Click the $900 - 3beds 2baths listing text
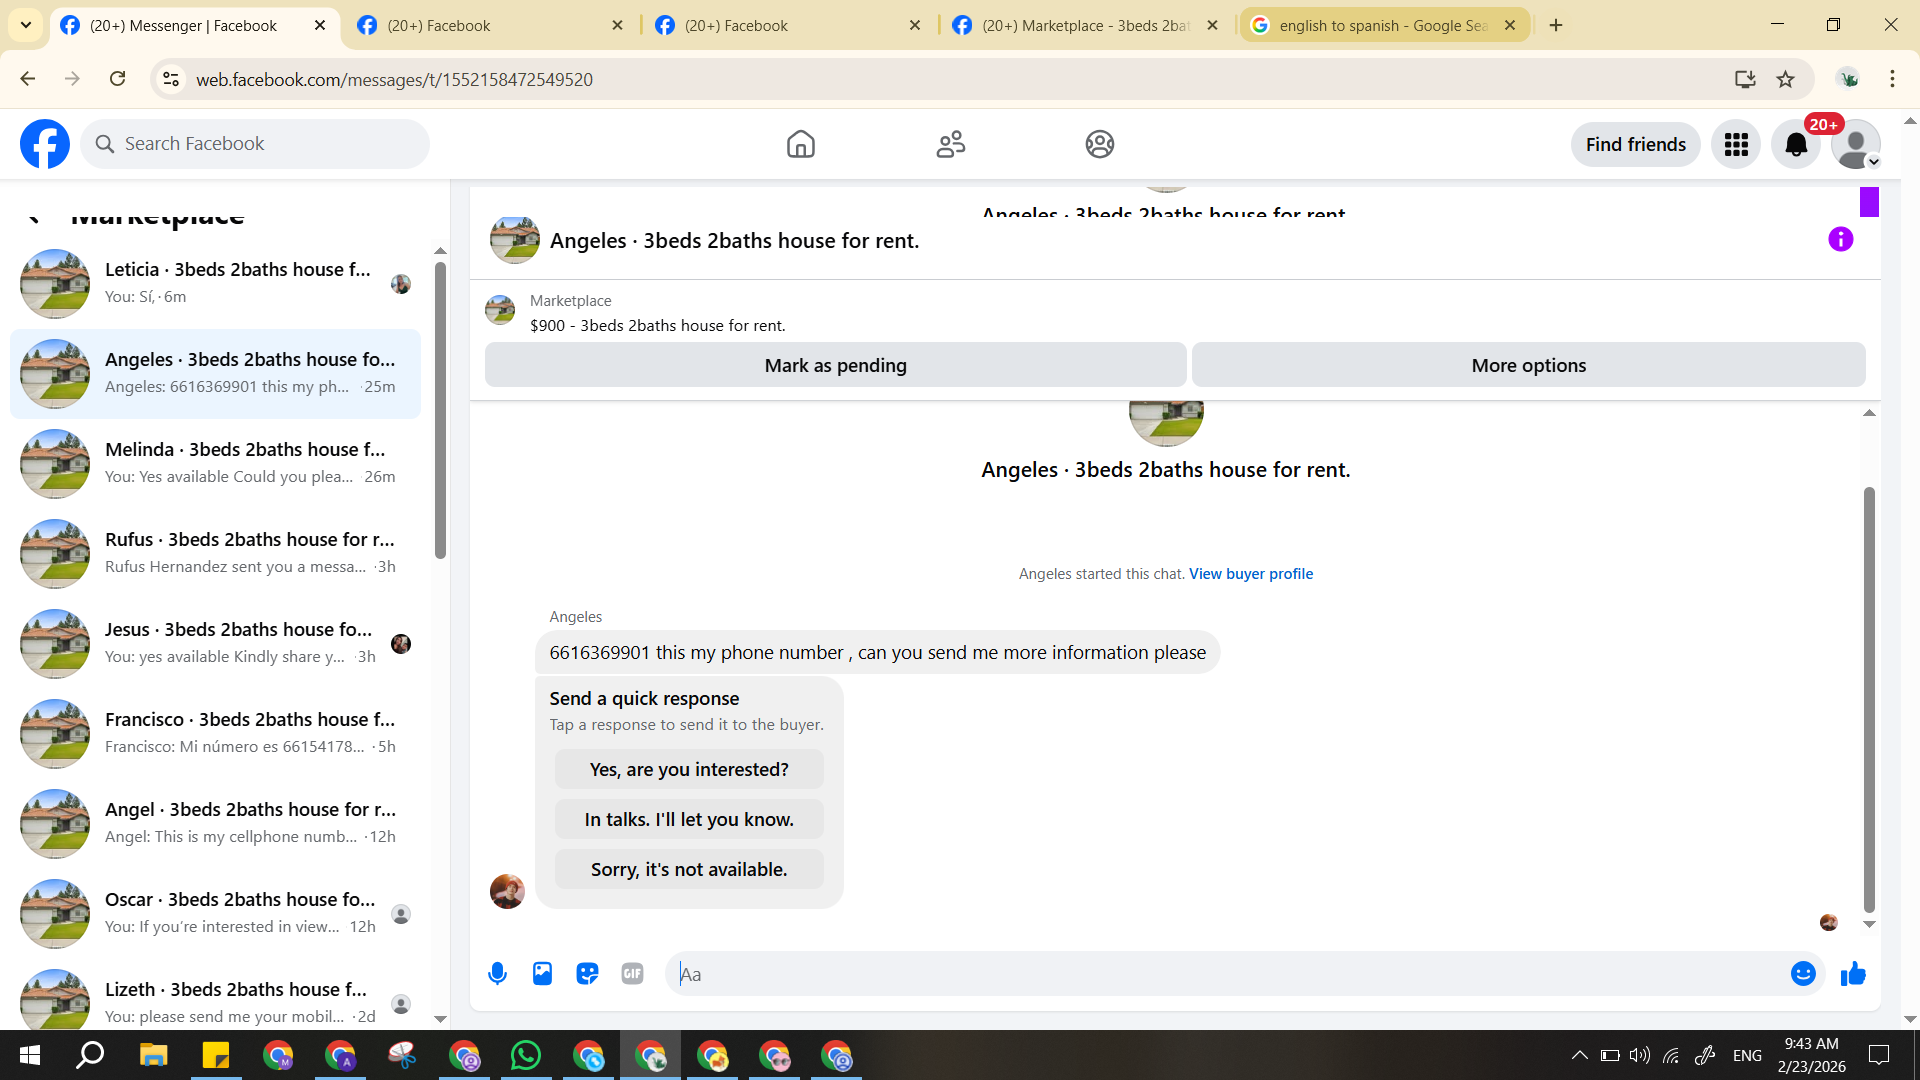Image resolution: width=1920 pixels, height=1080 pixels. (x=658, y=326)
